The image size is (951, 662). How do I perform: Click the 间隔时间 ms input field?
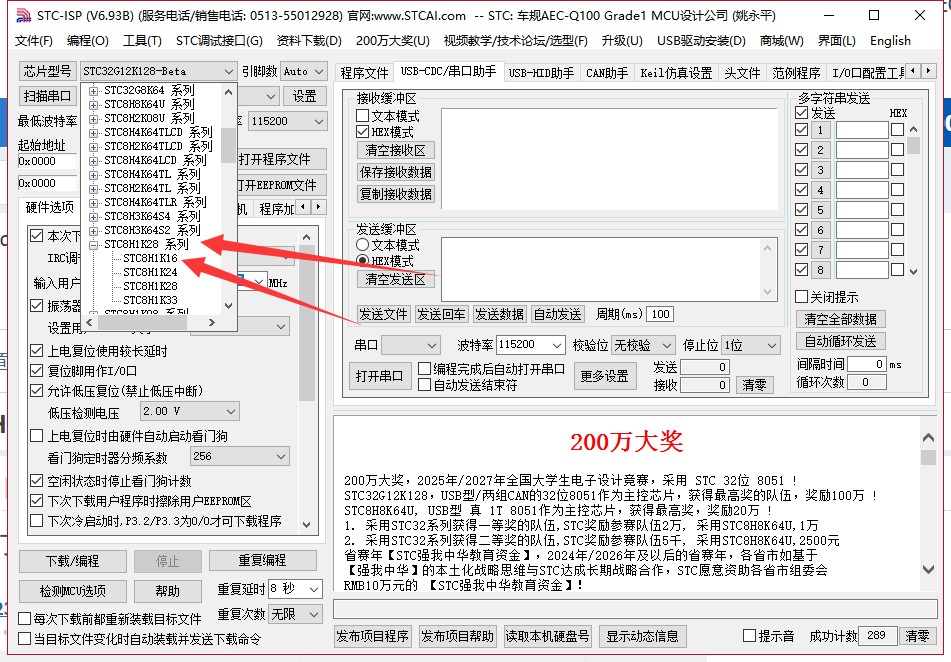867,364
